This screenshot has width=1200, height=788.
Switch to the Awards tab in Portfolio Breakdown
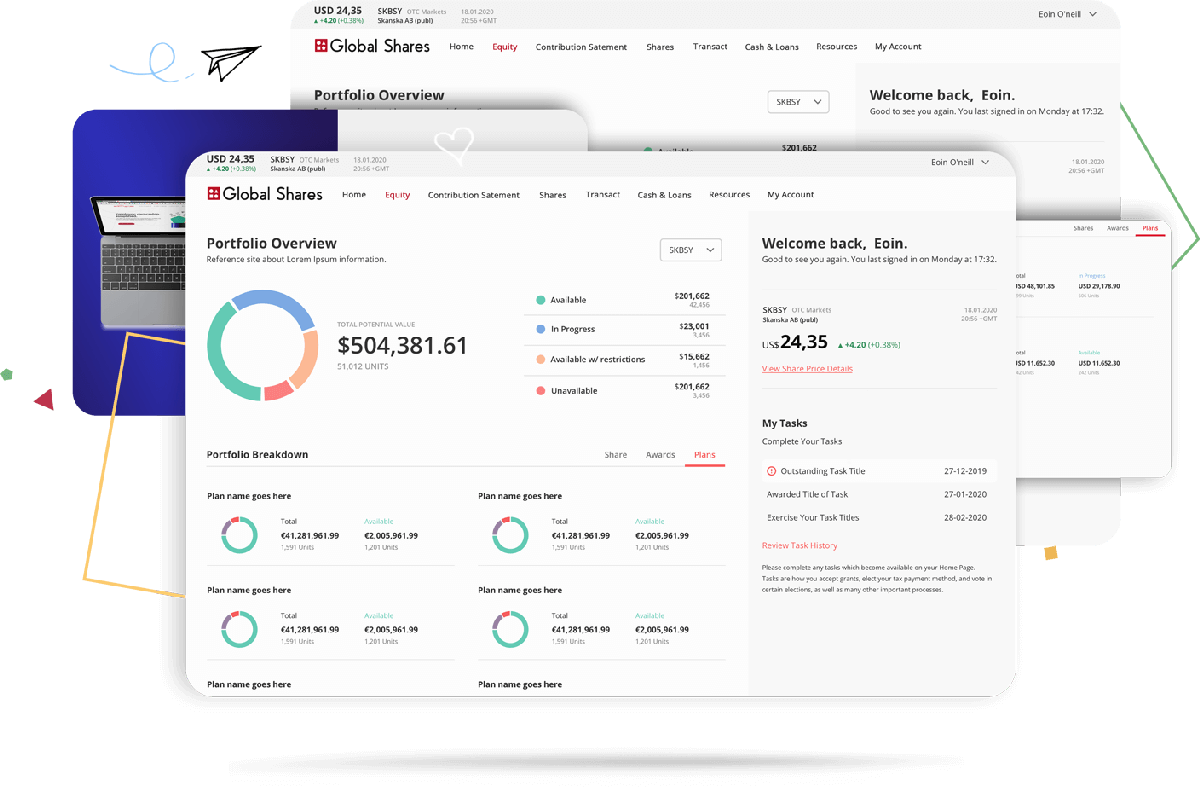coord(660,455)
